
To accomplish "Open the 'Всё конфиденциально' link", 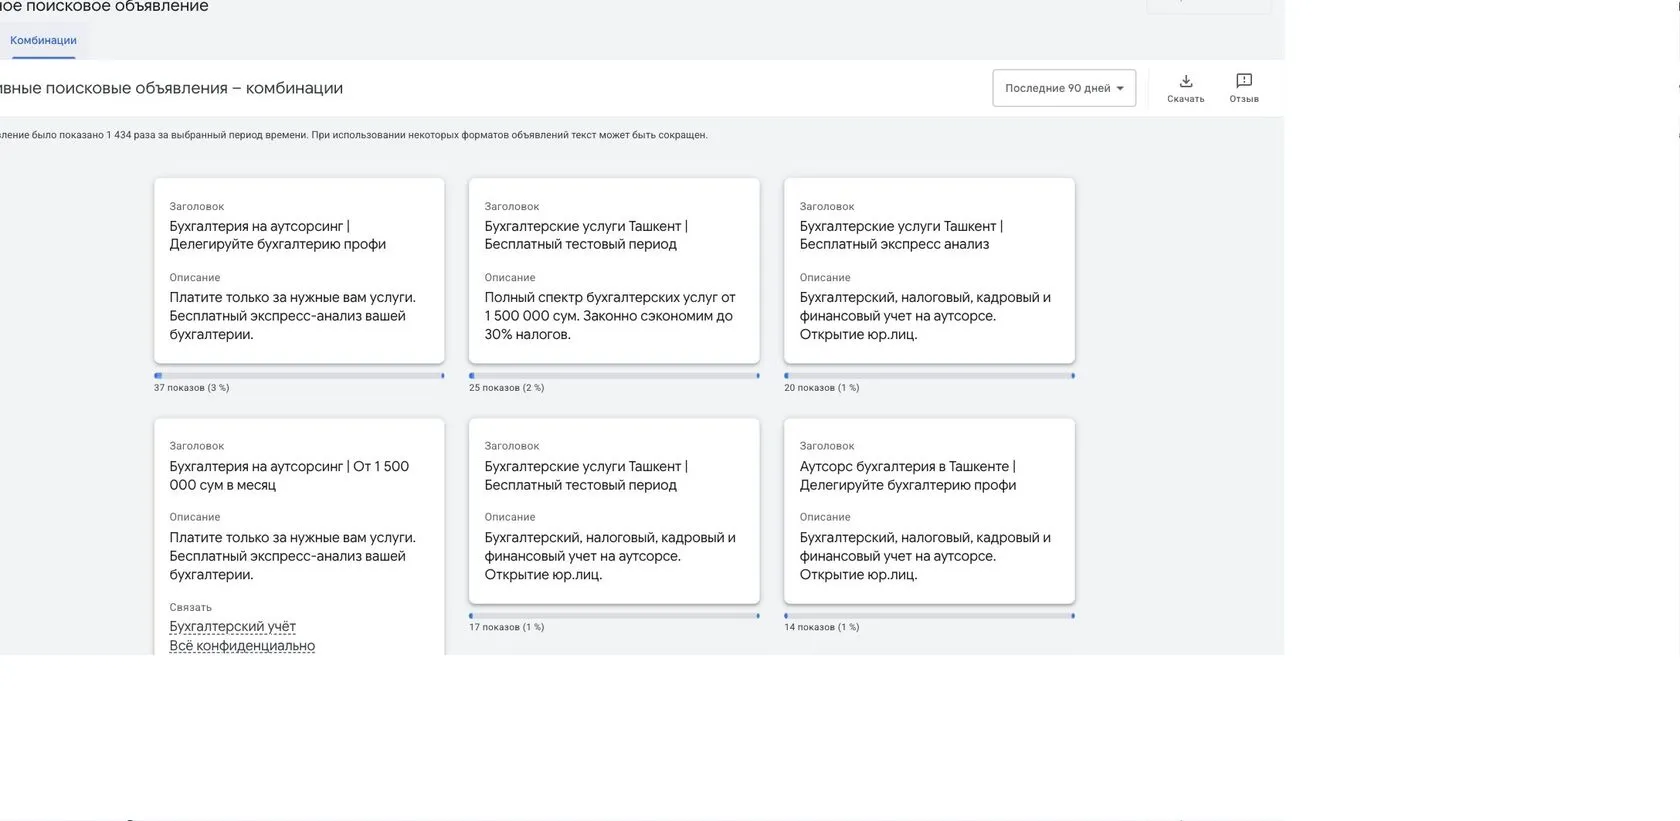I will 242,646.
